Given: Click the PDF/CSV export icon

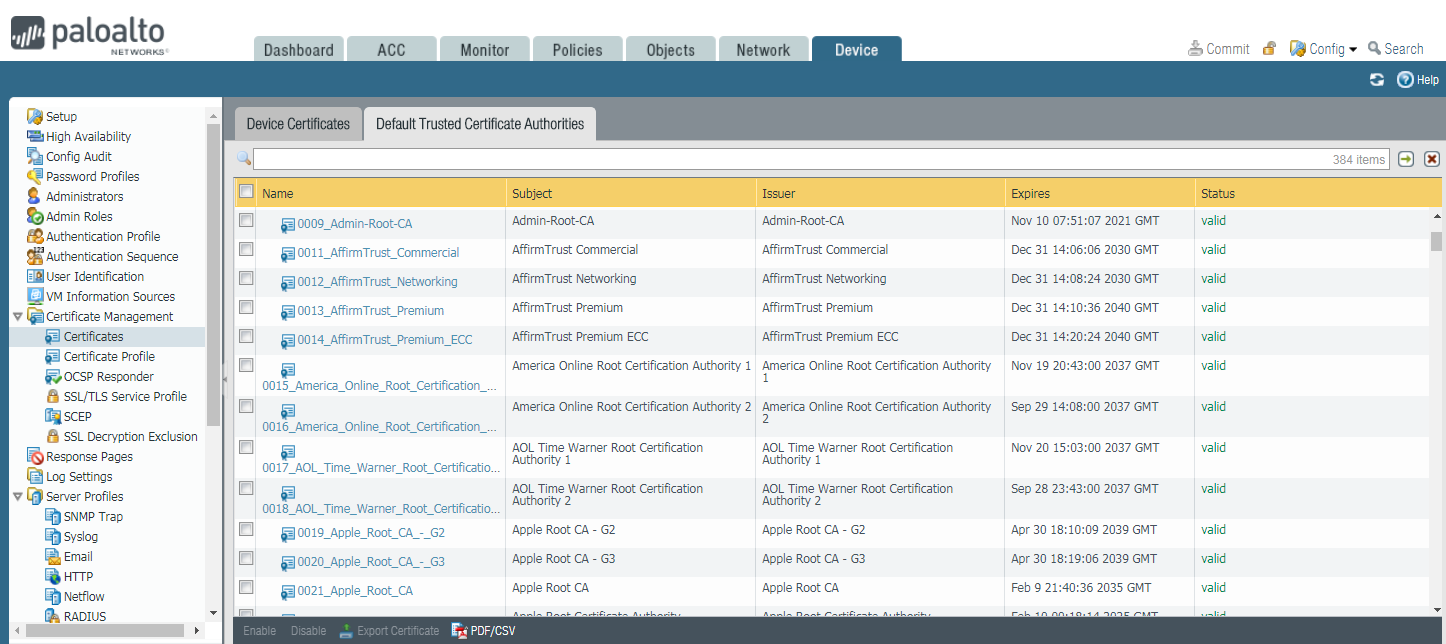Looking at the screenshot, I should coord(460,631).
